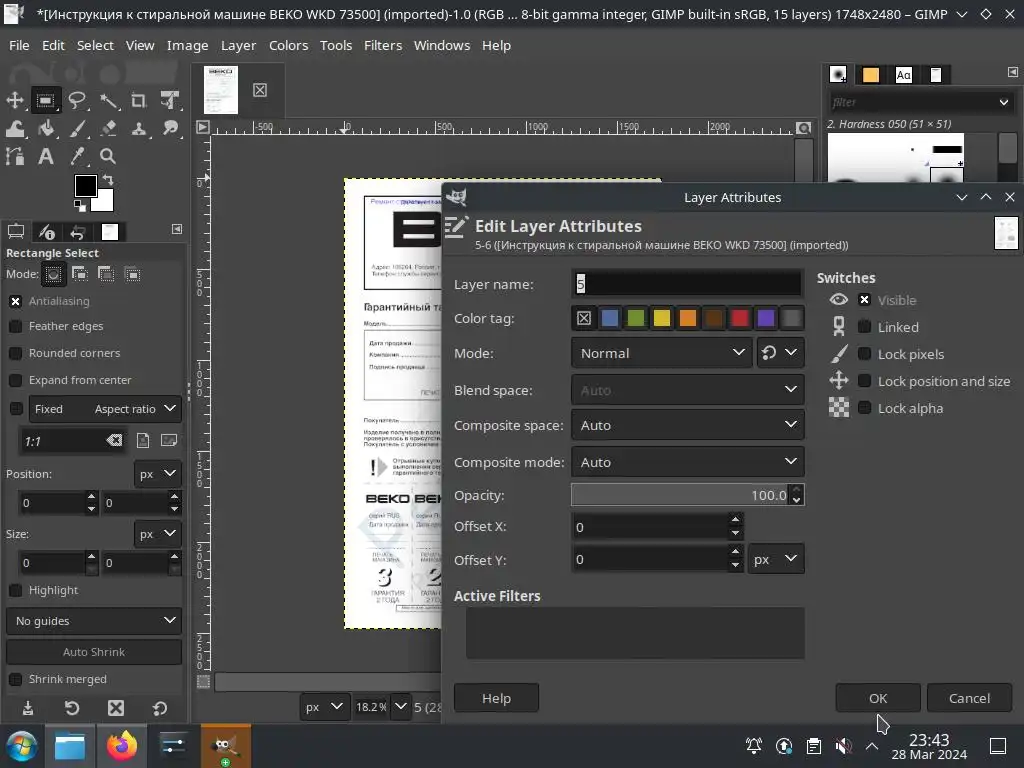The width and height of the screenshot is (1024, 768).
Task: Open the taskbar volume icon
Action: 843,746
